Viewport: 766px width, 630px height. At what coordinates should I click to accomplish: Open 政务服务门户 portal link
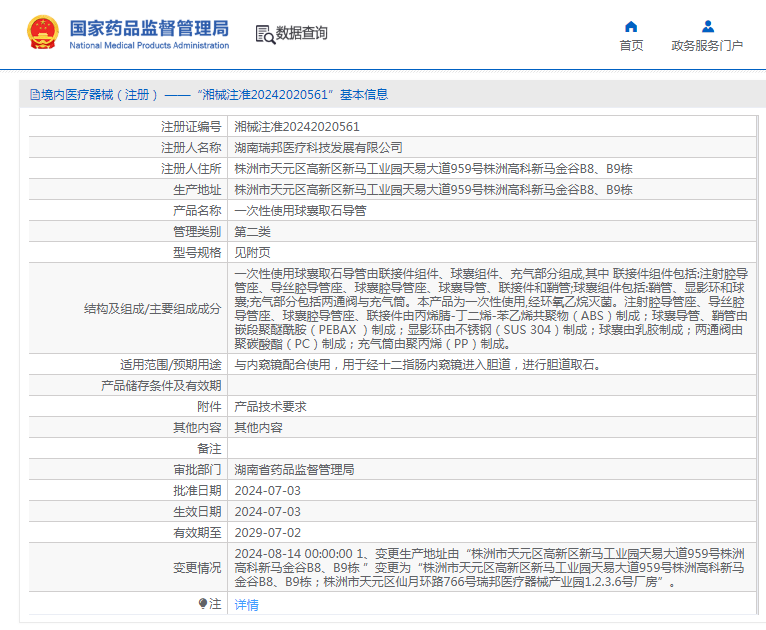coord(707,45)
